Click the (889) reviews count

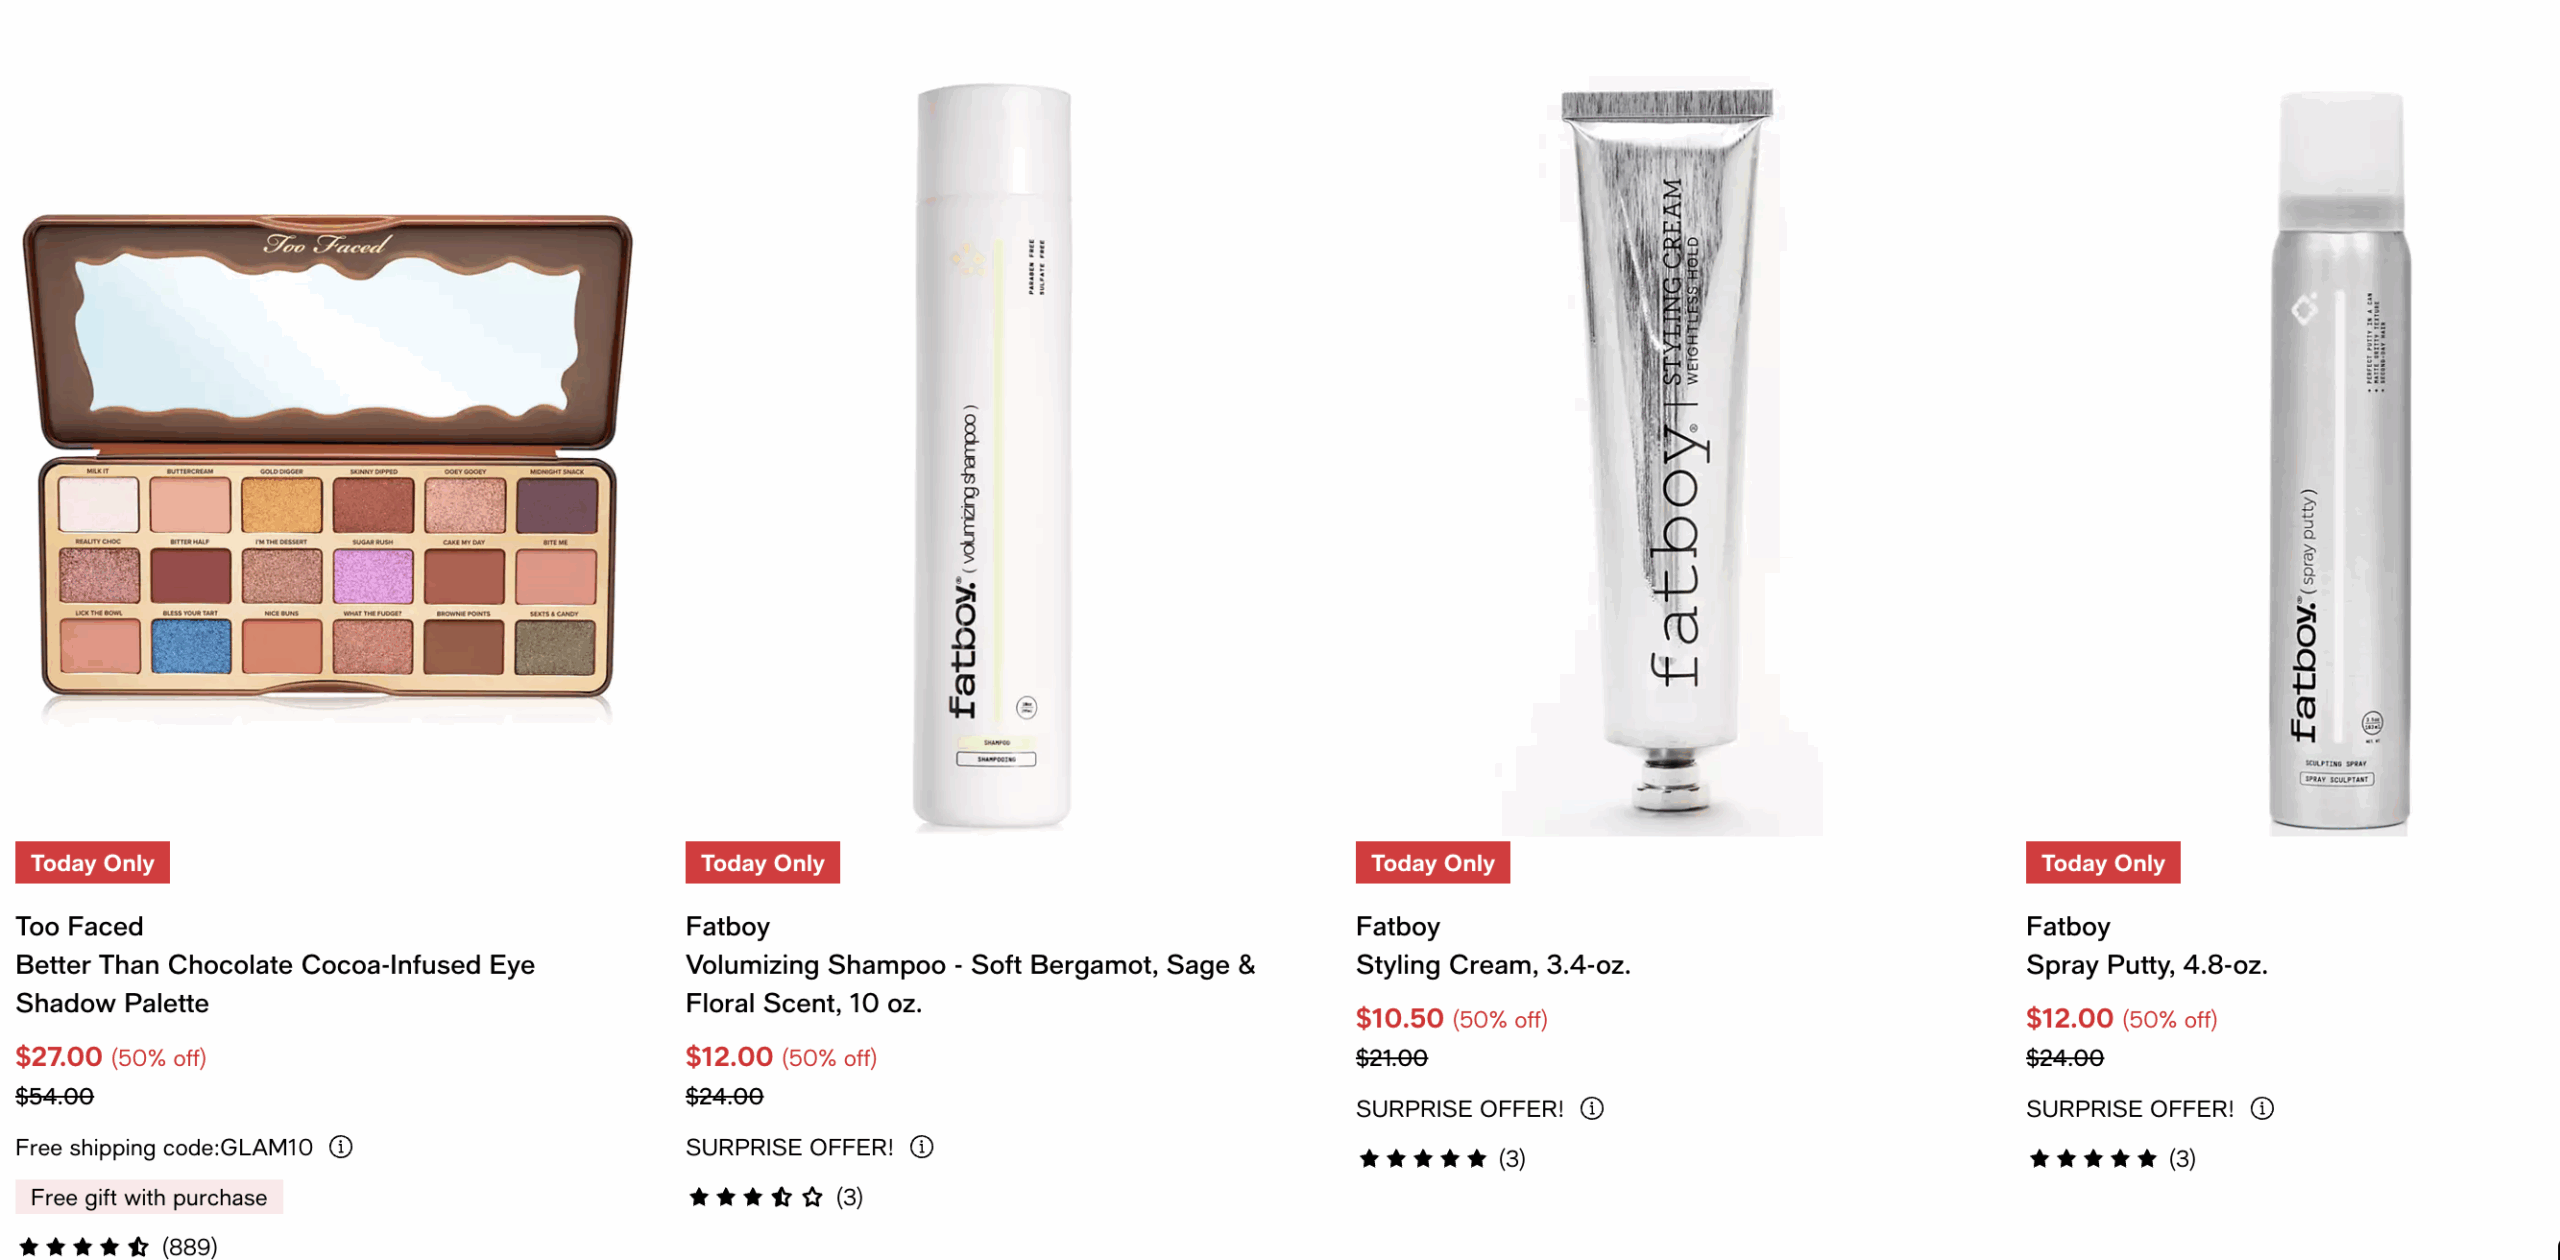coord(189,1247)
